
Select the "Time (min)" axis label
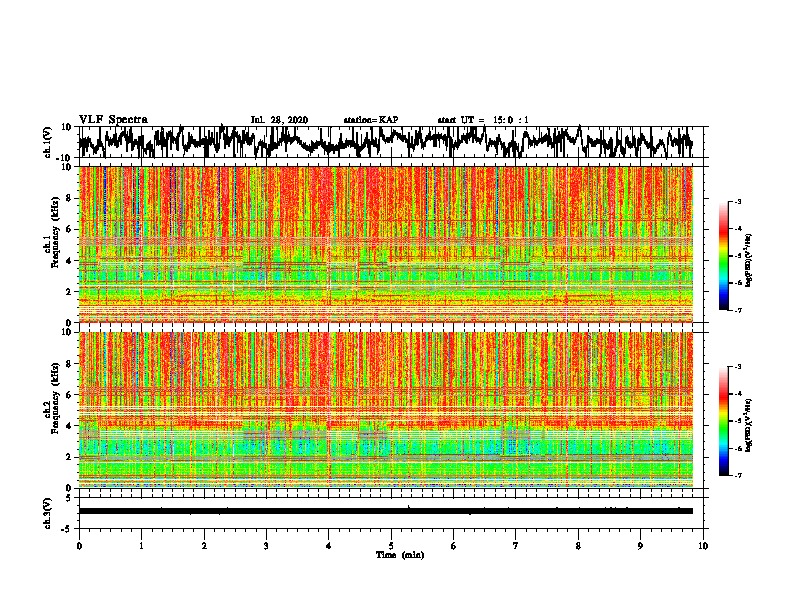(x=400, y=555)
